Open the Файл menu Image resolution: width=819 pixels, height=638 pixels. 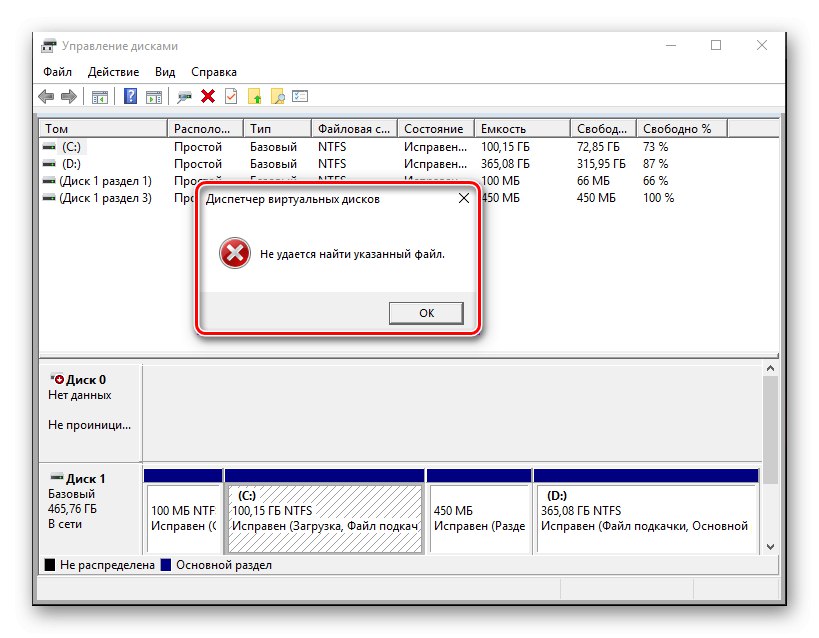(57, 72)
